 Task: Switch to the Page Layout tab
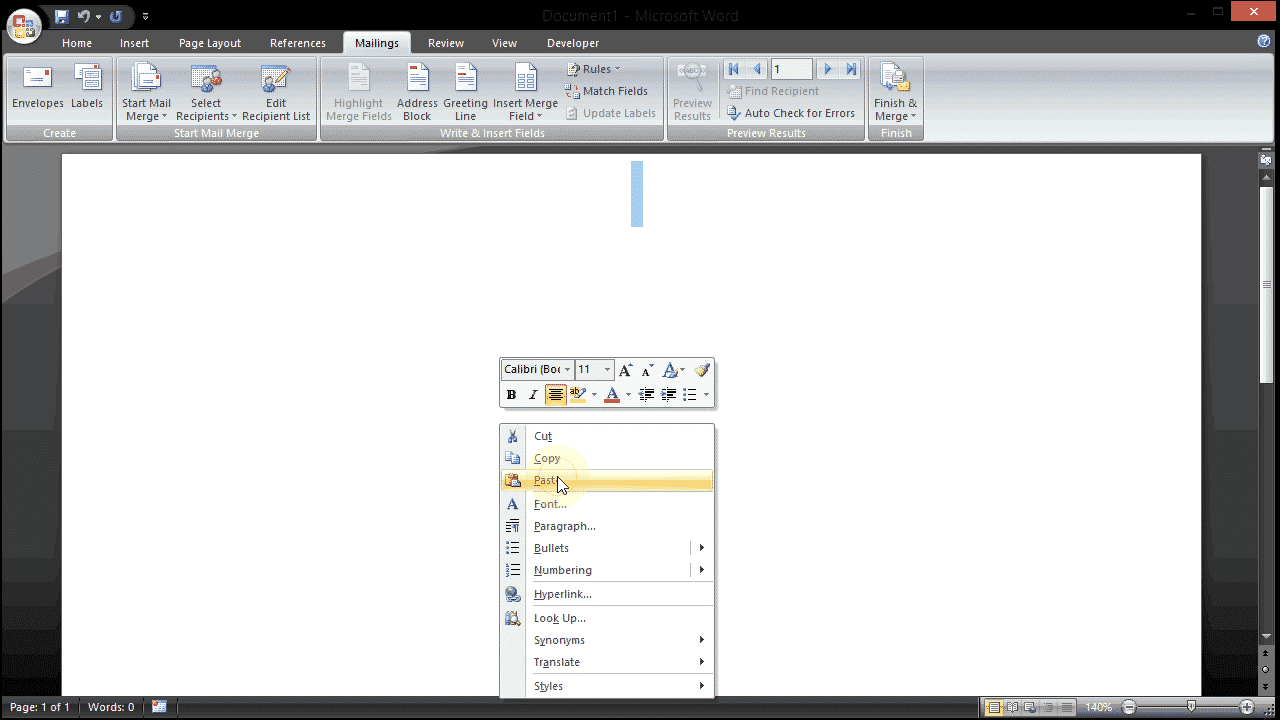click(210, 43)
